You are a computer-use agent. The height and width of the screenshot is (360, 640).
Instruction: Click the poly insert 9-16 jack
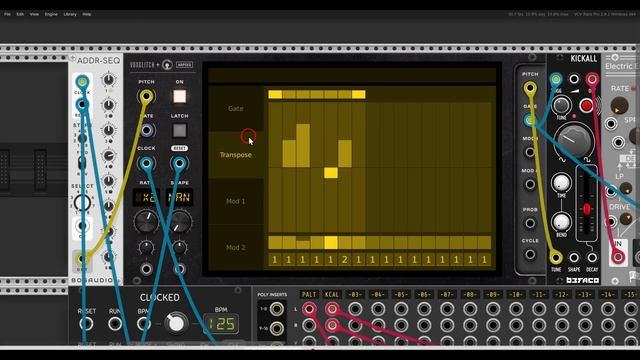coord(276,328)
